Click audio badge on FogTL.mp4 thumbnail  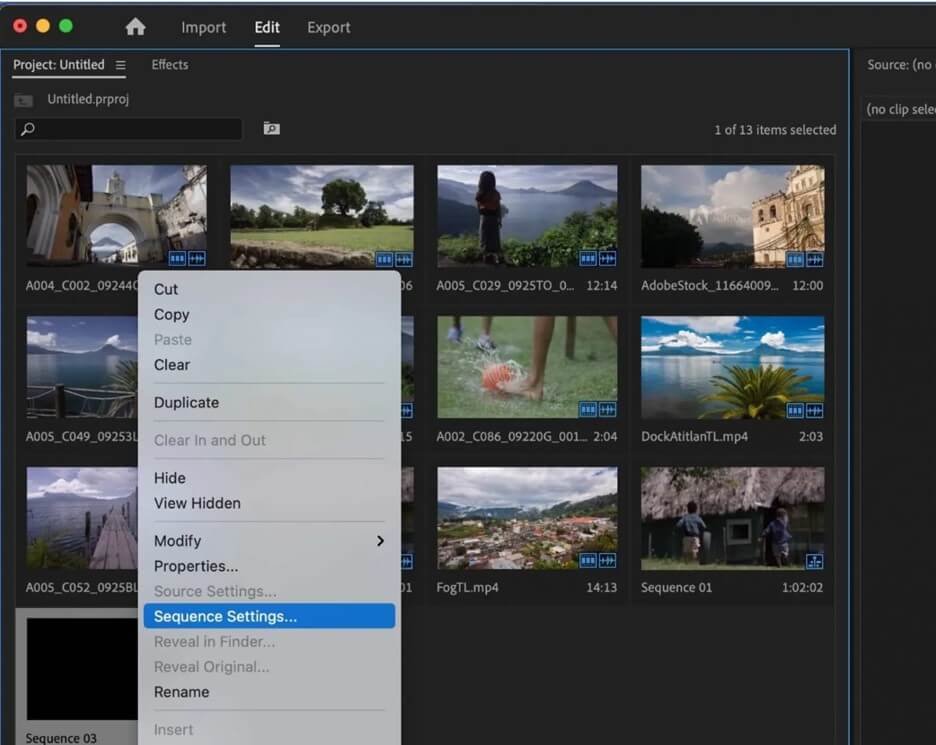pos(608,561)
